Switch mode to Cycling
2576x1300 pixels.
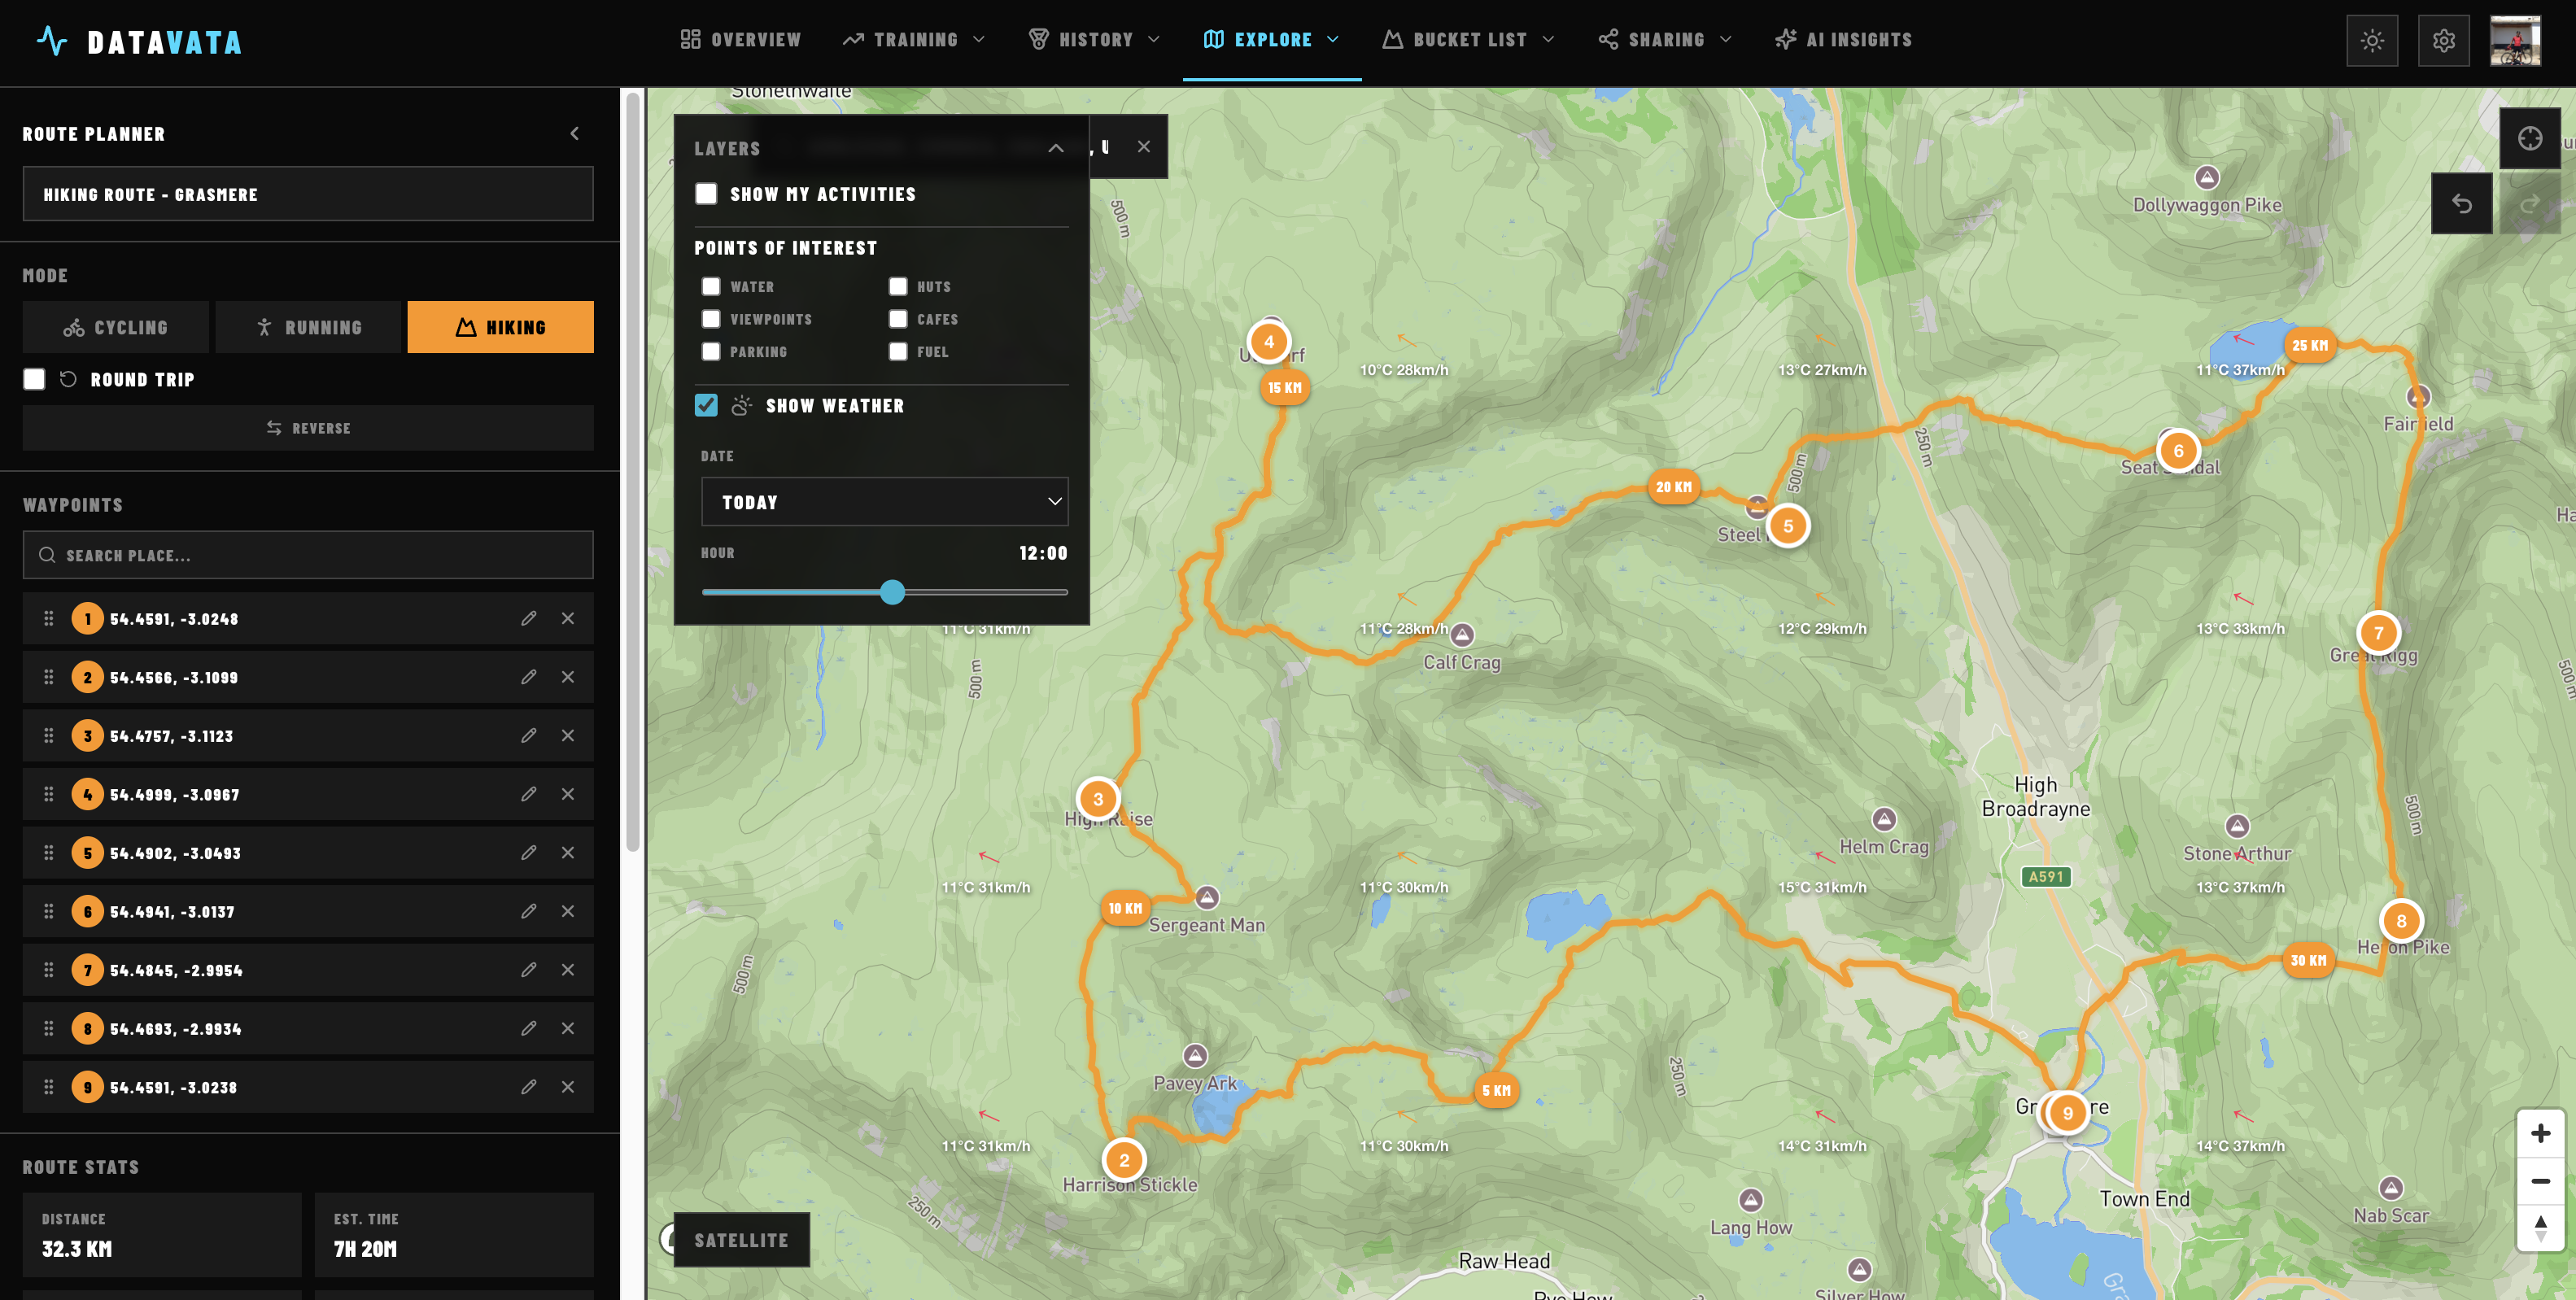coord(116,327)
